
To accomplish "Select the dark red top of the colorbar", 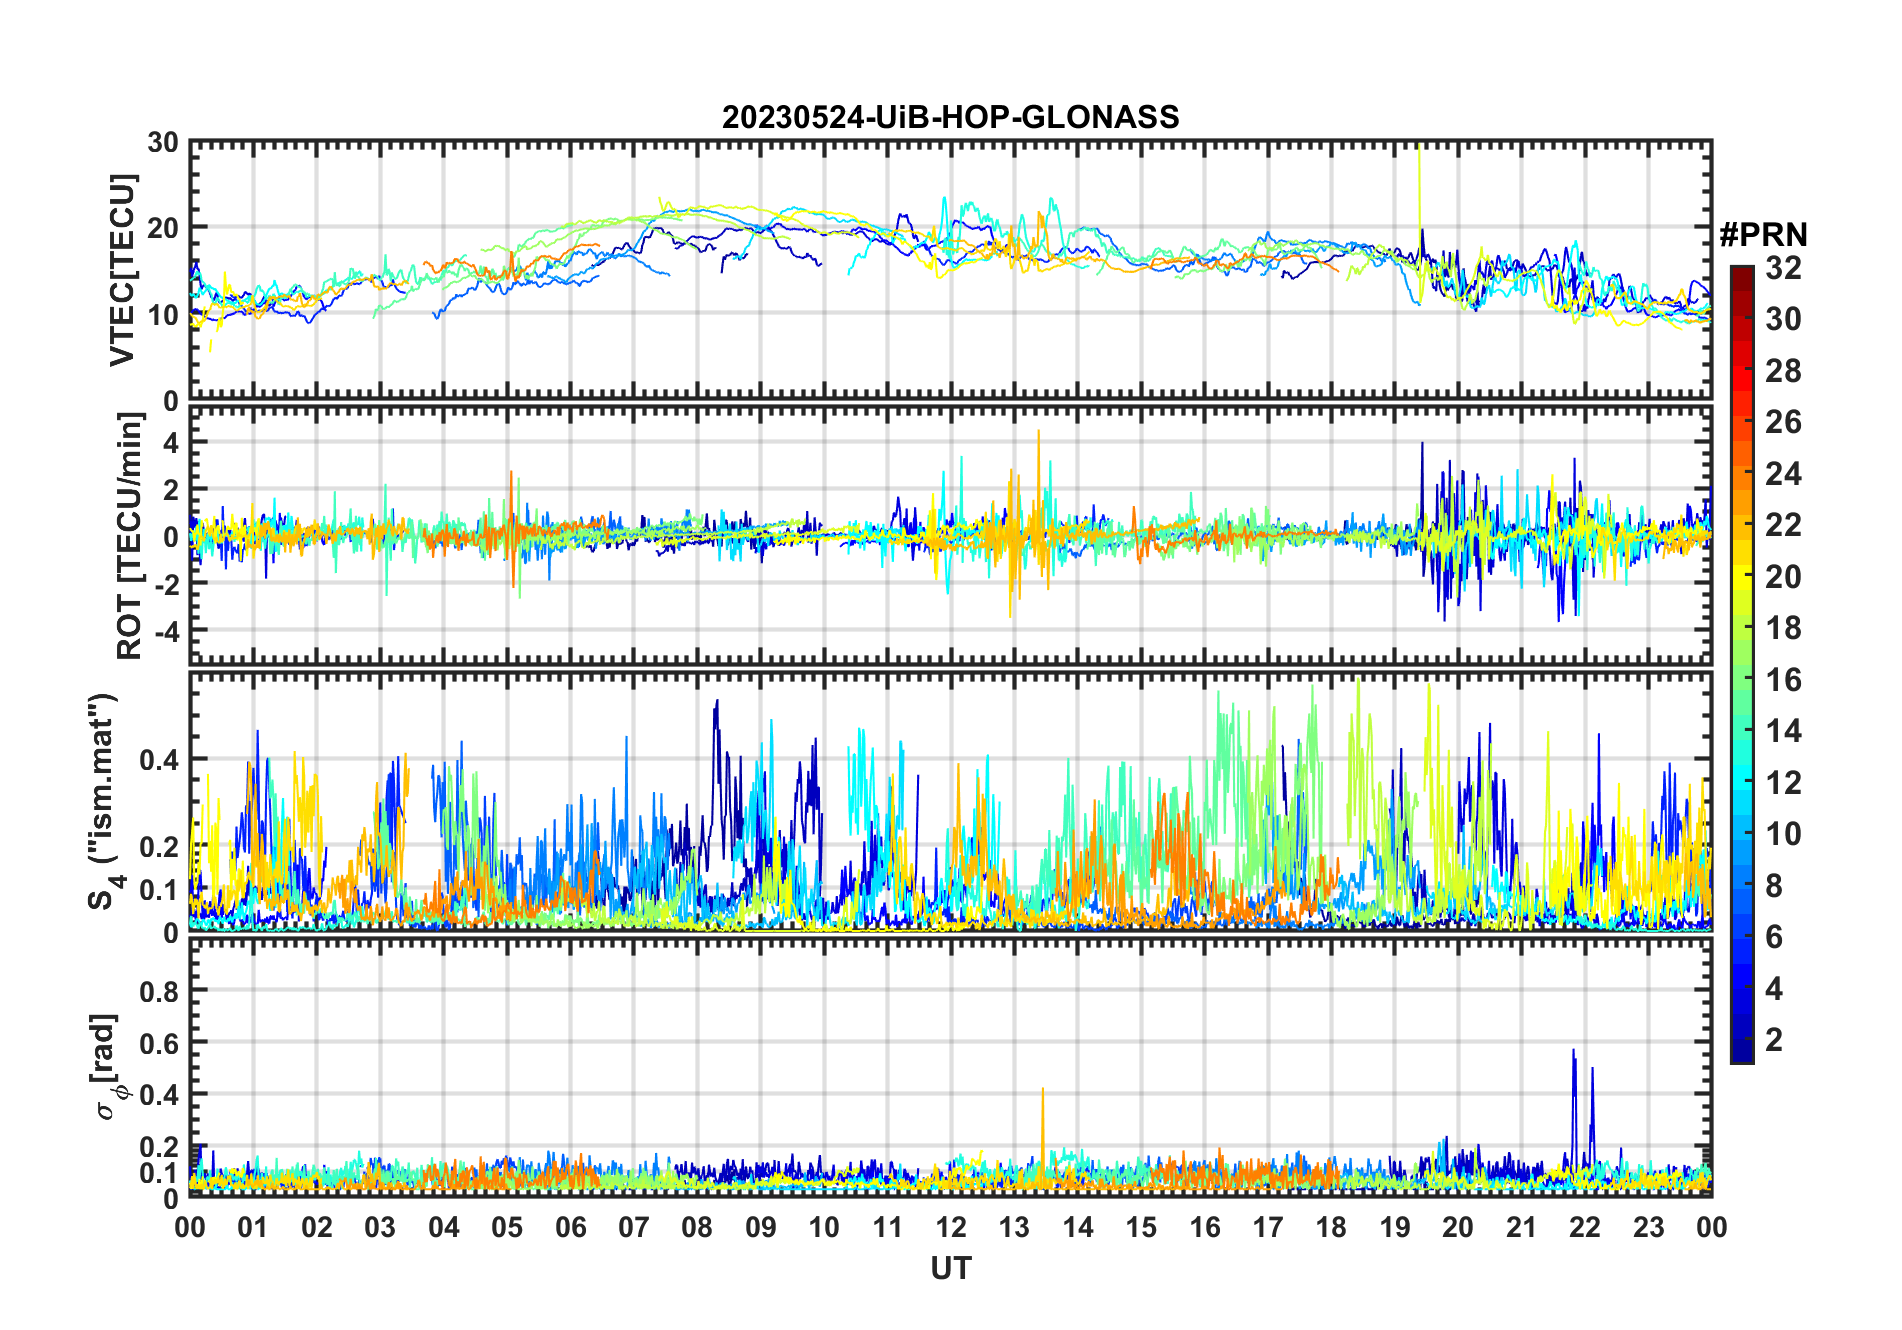I will [1741, 274].
